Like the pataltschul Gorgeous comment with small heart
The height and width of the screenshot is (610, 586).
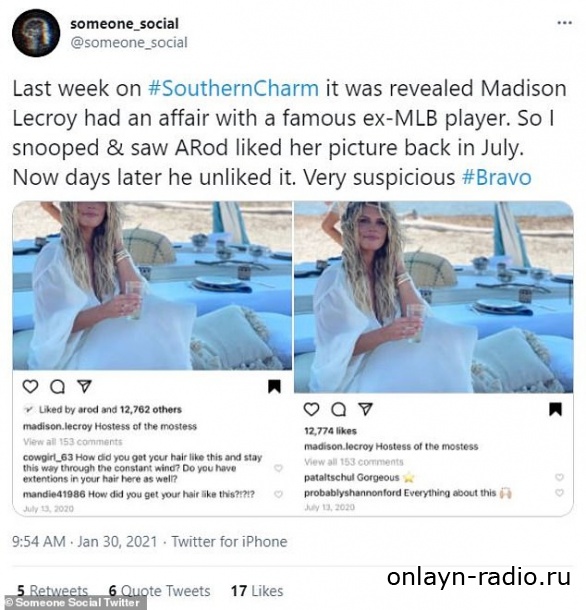tap(559, 477)
